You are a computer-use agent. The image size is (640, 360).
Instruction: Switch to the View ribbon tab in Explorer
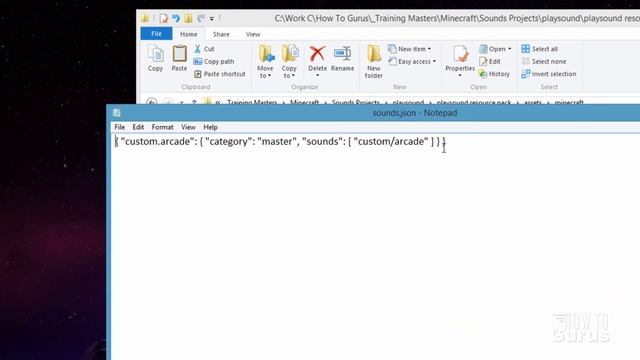point(253,34)
